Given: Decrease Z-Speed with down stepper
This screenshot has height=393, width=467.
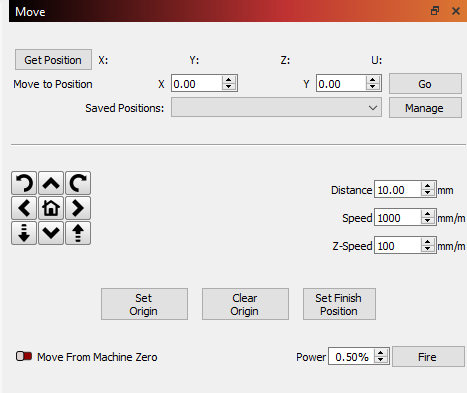Looking at the screenshot, I should coord(428,249).
